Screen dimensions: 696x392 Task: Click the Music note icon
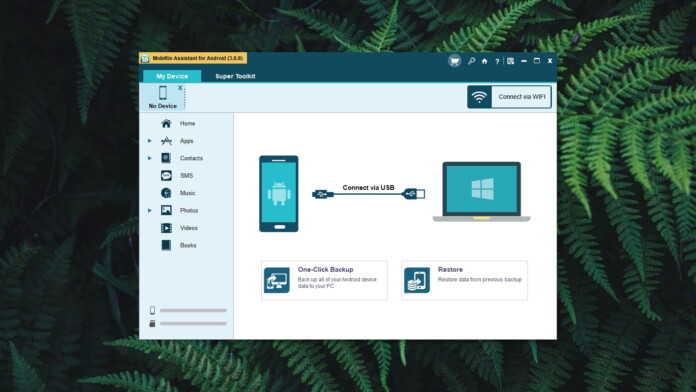pos(166,193)
